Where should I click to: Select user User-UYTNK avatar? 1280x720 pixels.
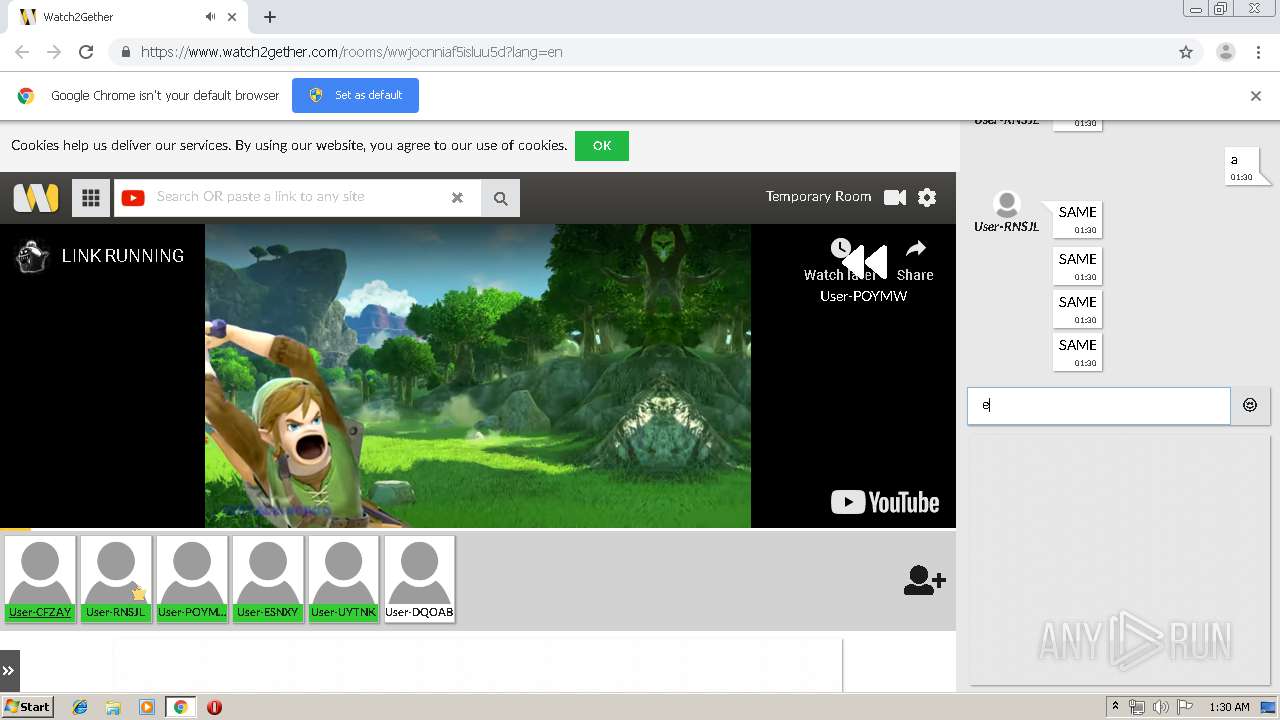point(344,579)
